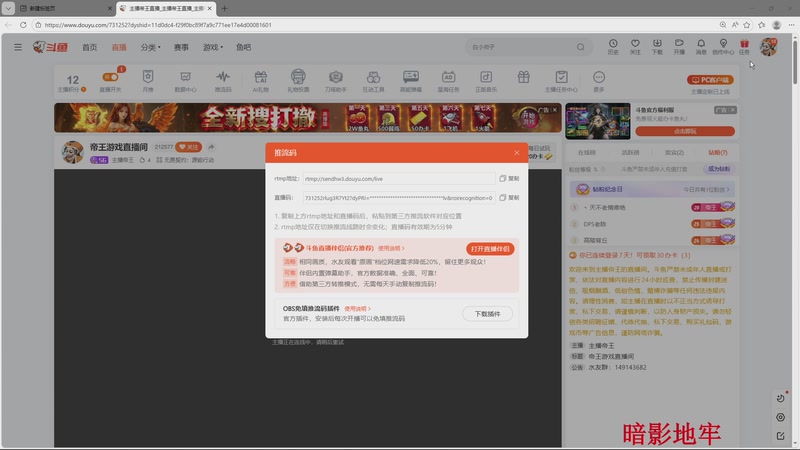The height and width of the screenshot is (450, 800).
Task: Open the 关注 heart icon in header
Action: [635, 47]
